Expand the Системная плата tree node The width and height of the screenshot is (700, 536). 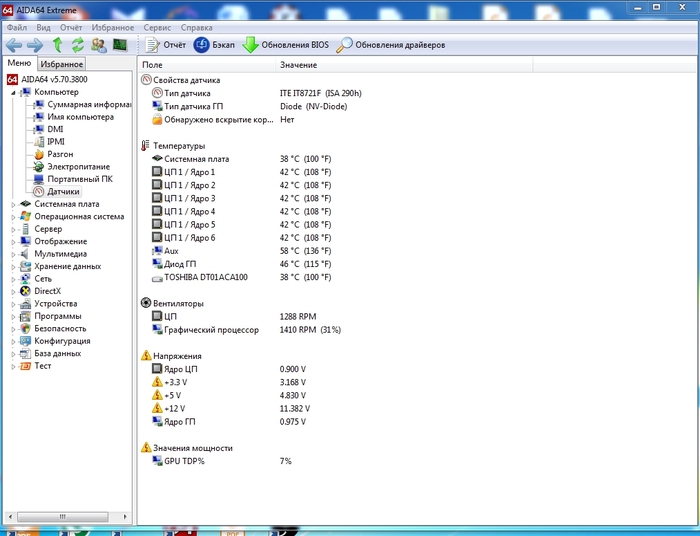coord(13,204)
